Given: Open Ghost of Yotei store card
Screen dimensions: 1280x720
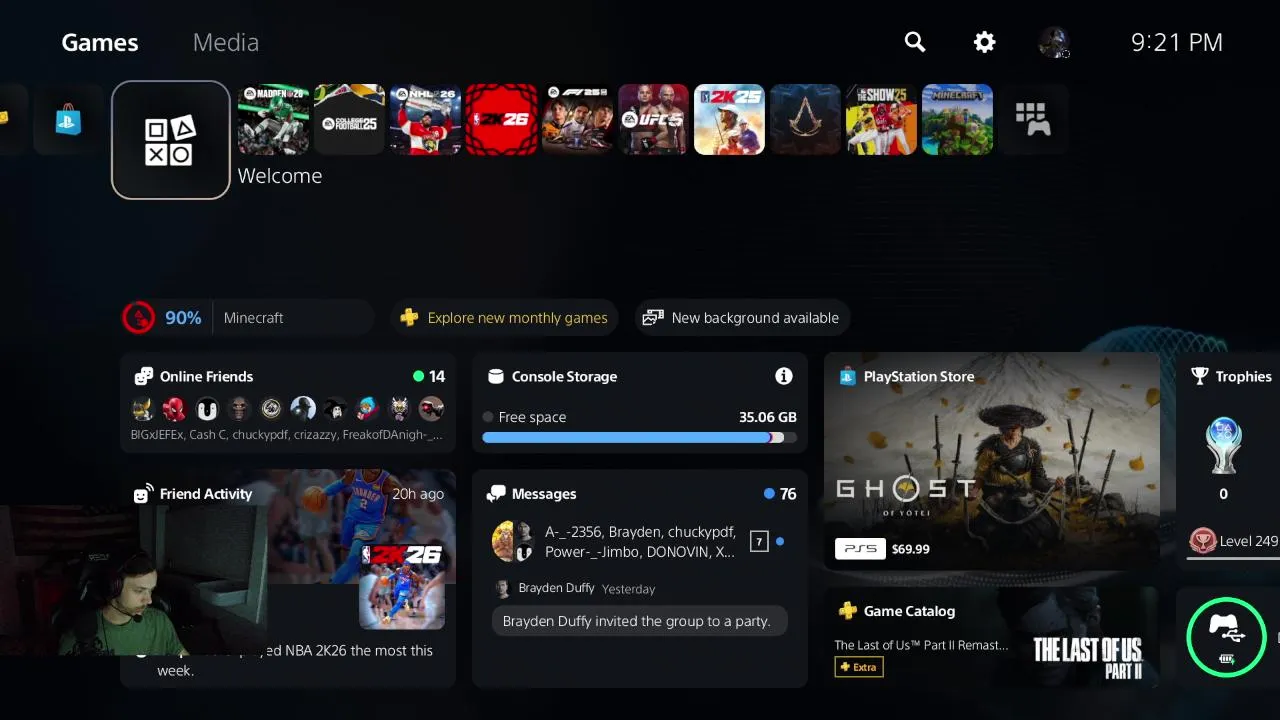Looking at the screenshot, I should pyautogui.click(x=992, y=462).
